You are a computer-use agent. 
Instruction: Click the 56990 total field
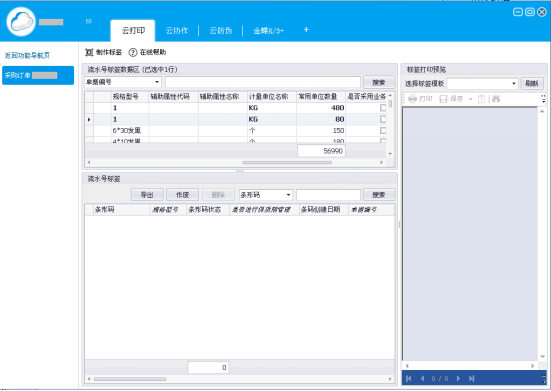point(321,151)
